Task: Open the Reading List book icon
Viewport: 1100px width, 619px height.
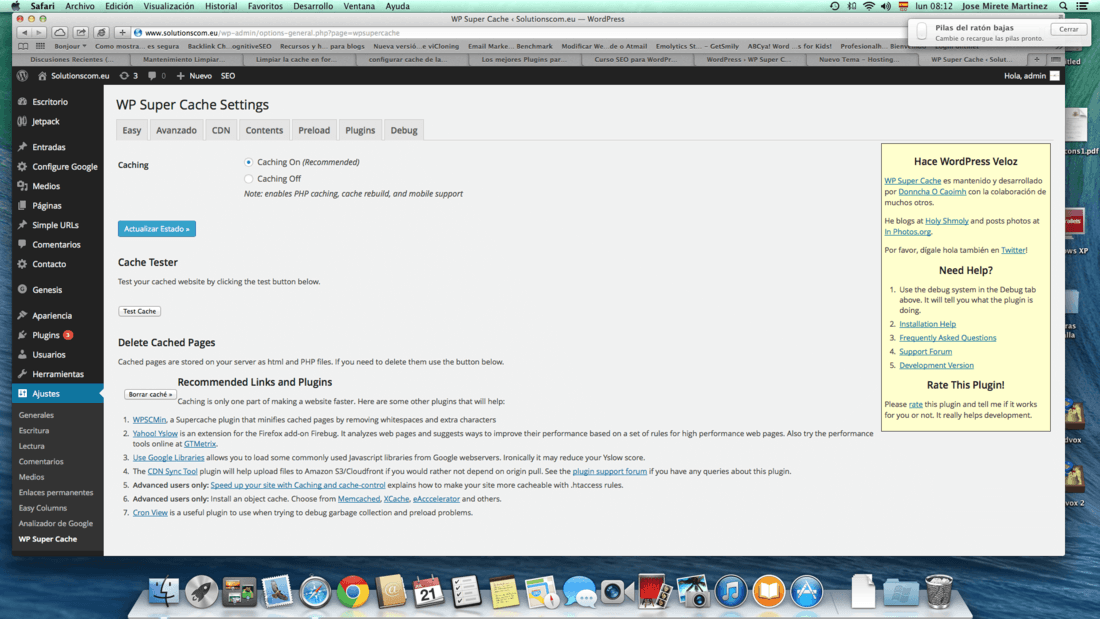Action: 23,46
